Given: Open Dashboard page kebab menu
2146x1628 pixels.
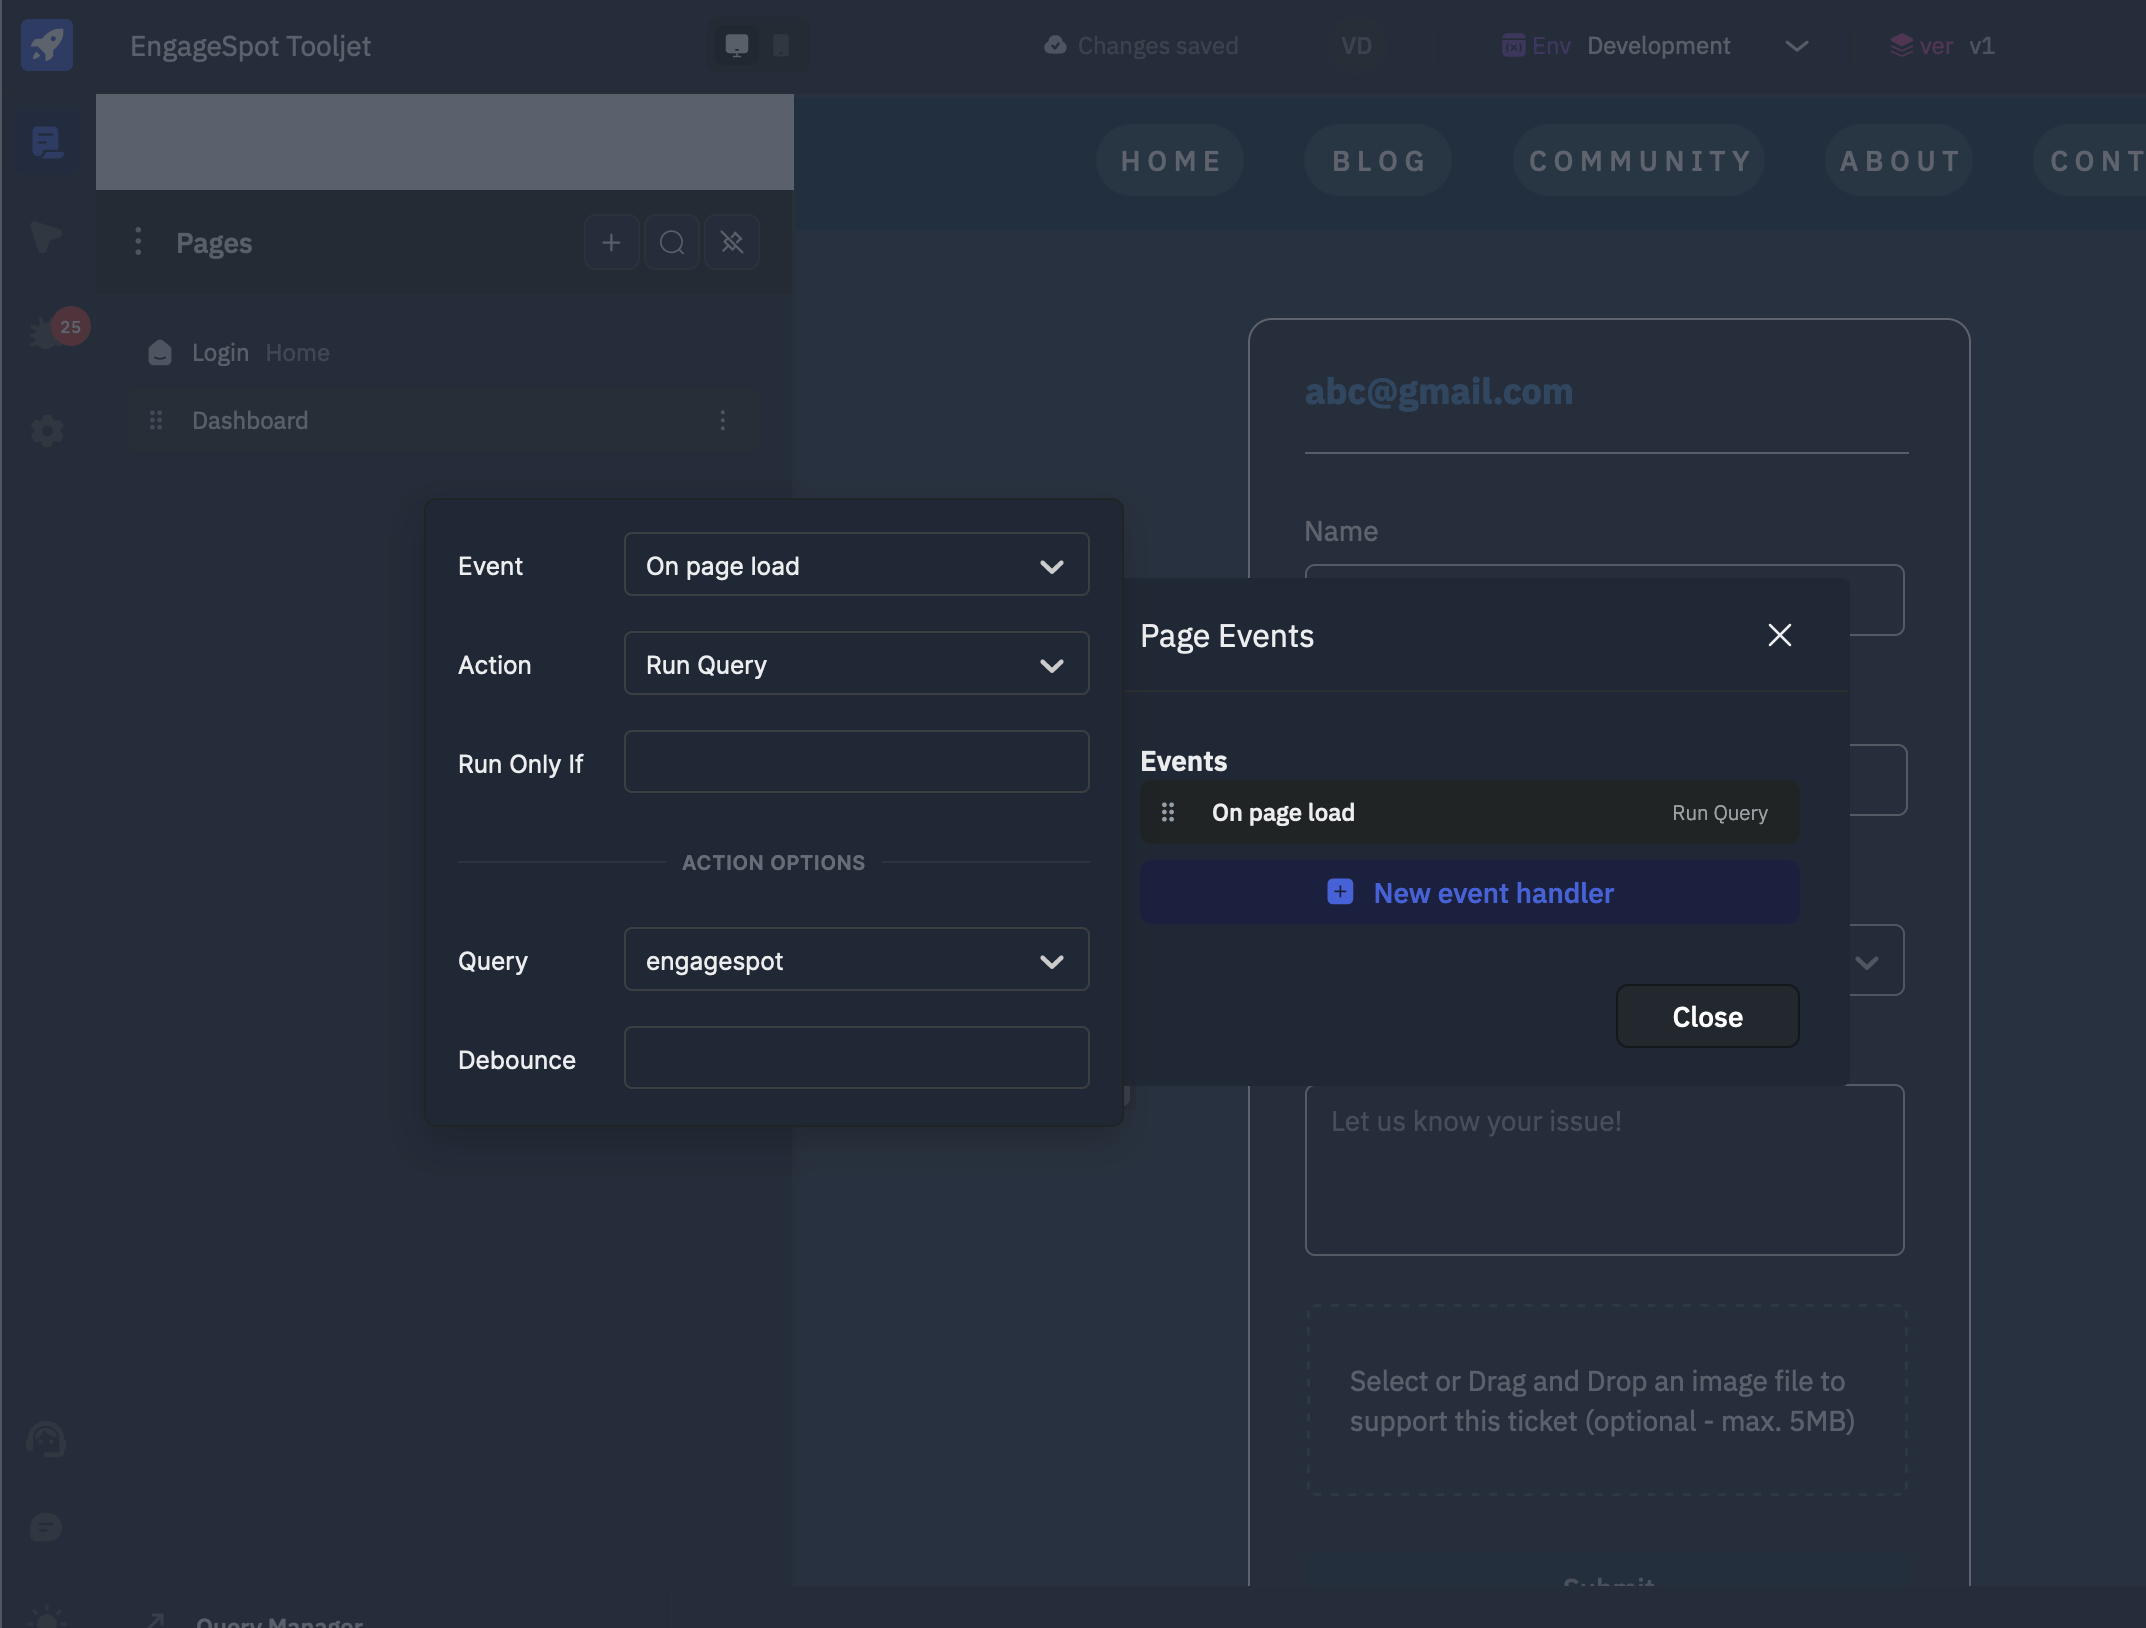Looking at the screenshot, I should pos(722,420).
